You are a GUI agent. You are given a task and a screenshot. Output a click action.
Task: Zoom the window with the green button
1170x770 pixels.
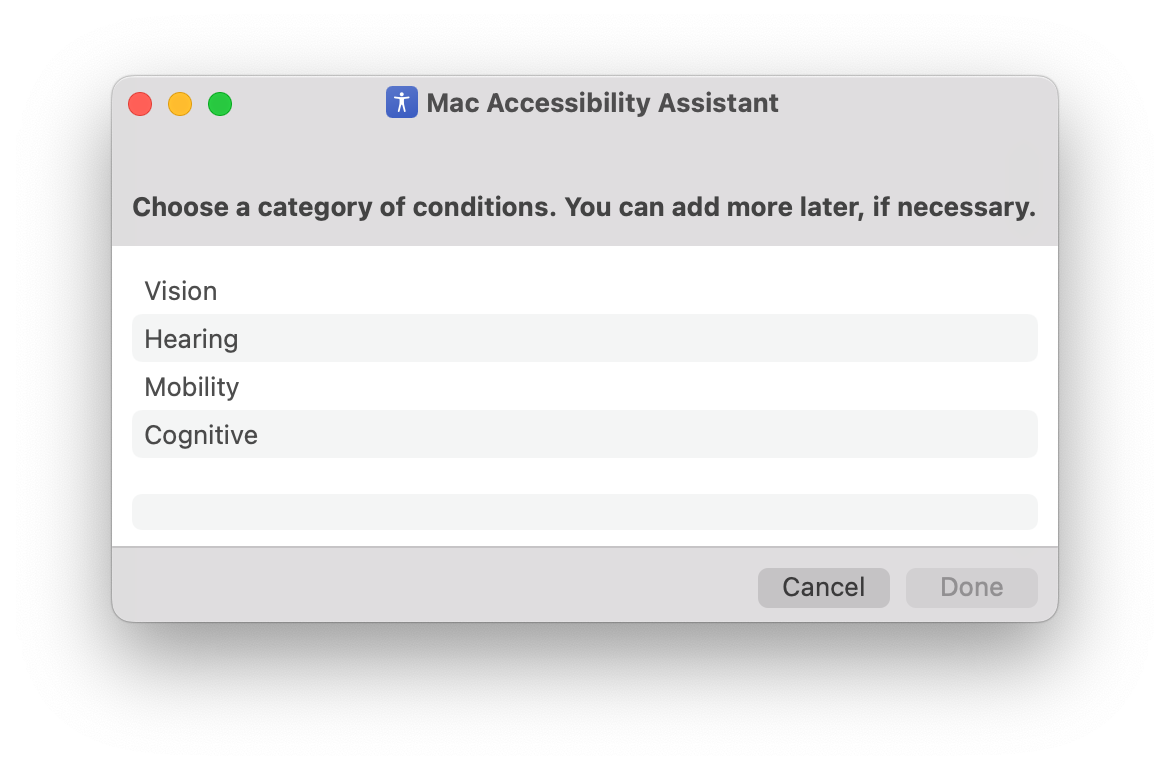(220, 104)
